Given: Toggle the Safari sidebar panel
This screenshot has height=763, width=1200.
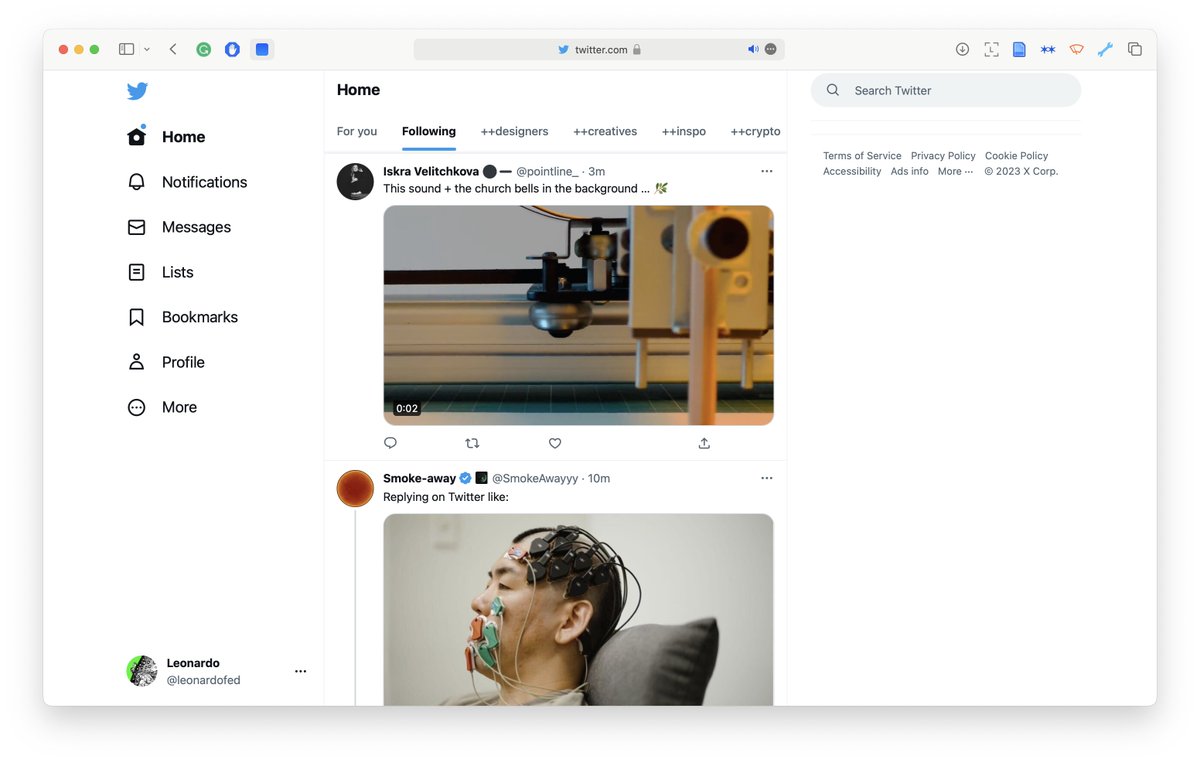Looking at the screenshot, I should (x=126, y=48).
